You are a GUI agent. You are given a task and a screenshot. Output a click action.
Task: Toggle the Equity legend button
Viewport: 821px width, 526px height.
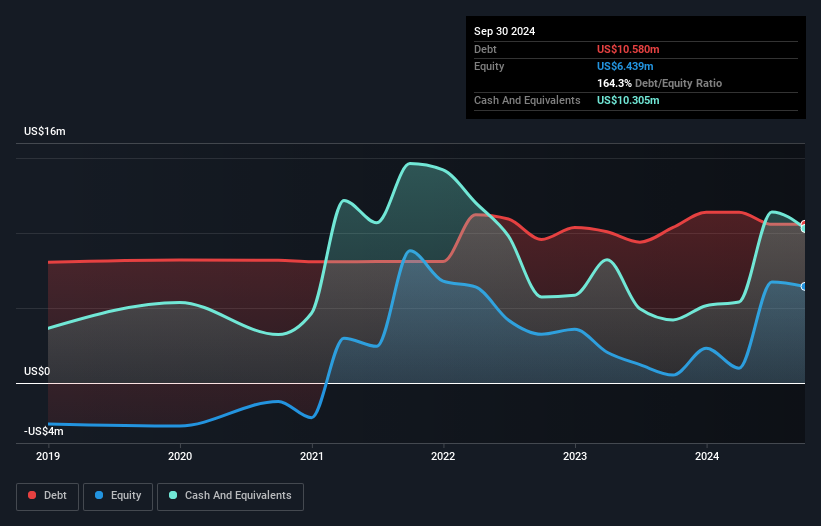tap(118, 496)
